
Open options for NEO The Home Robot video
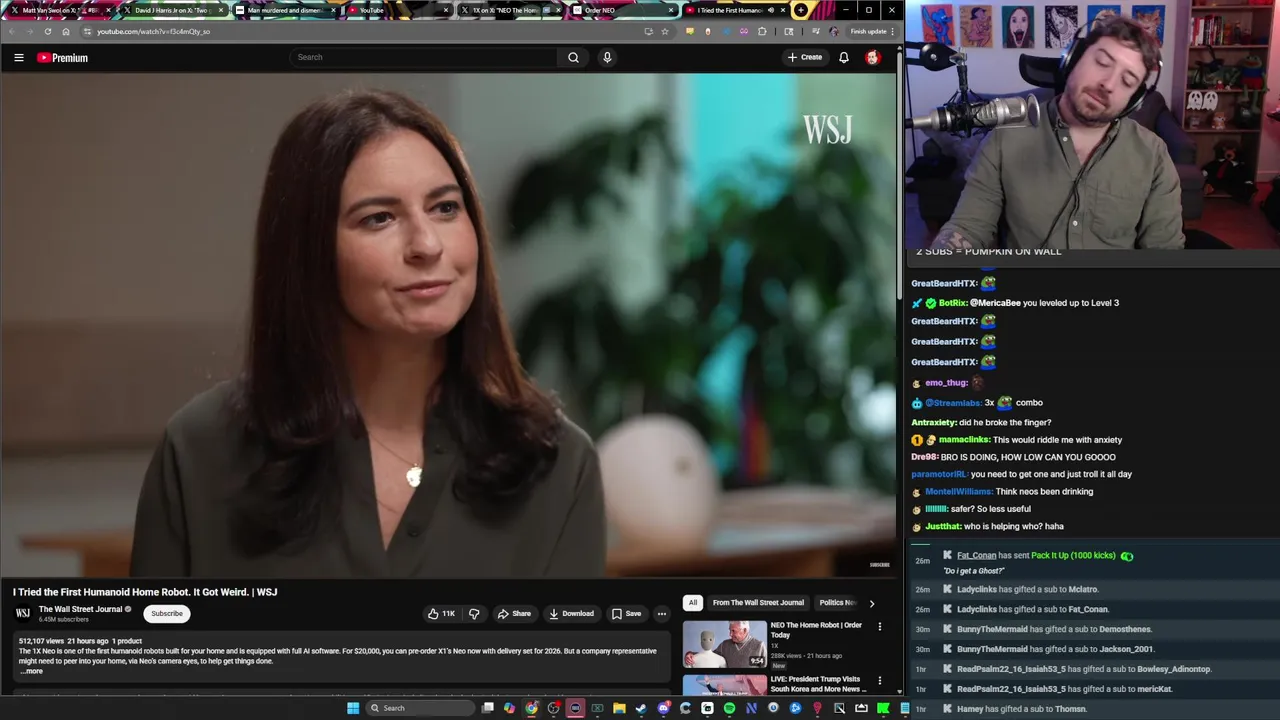(880, 627)
